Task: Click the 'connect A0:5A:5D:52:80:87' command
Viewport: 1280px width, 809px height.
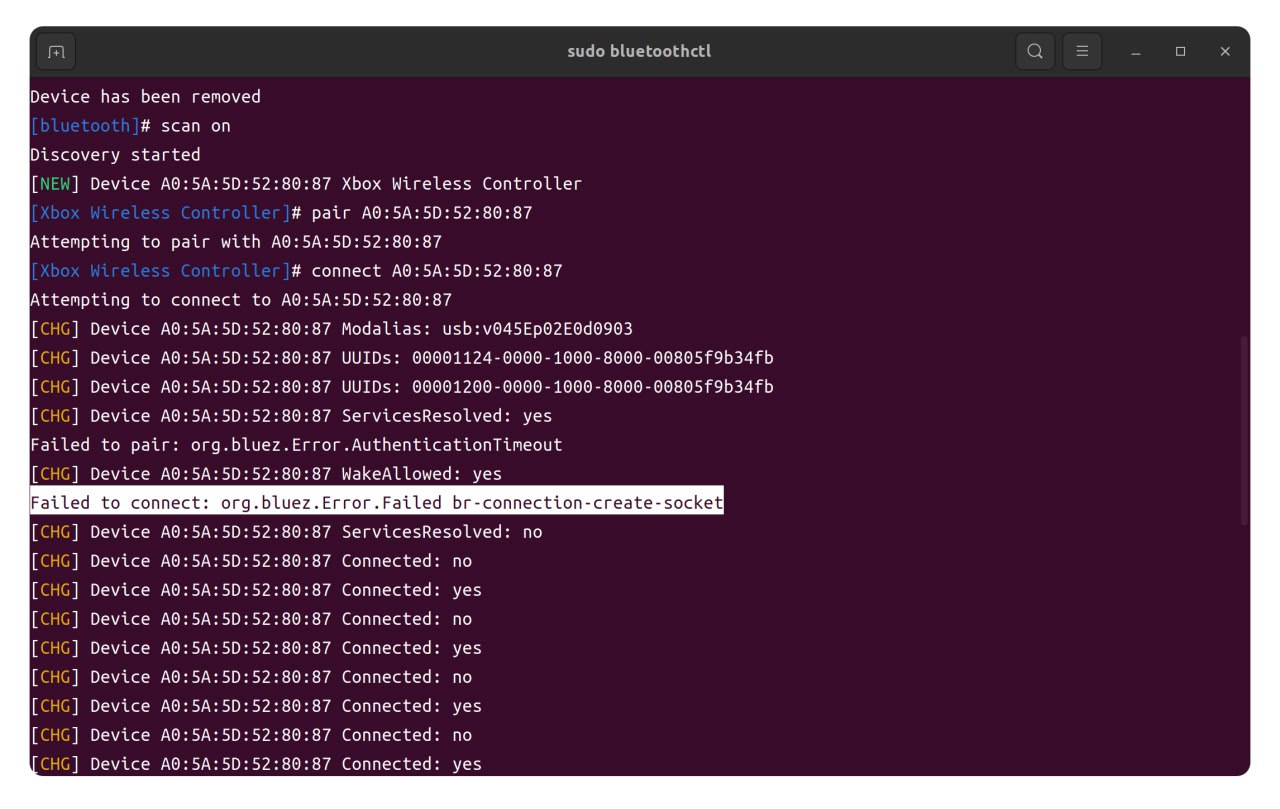Action: pyautogui.click(x=436, y=271)
